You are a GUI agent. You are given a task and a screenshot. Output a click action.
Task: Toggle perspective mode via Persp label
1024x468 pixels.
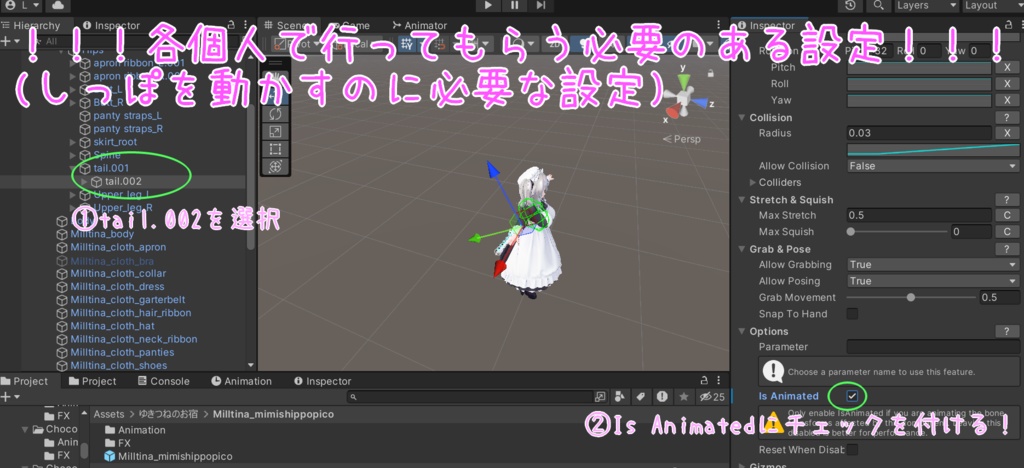click(681, 139)
